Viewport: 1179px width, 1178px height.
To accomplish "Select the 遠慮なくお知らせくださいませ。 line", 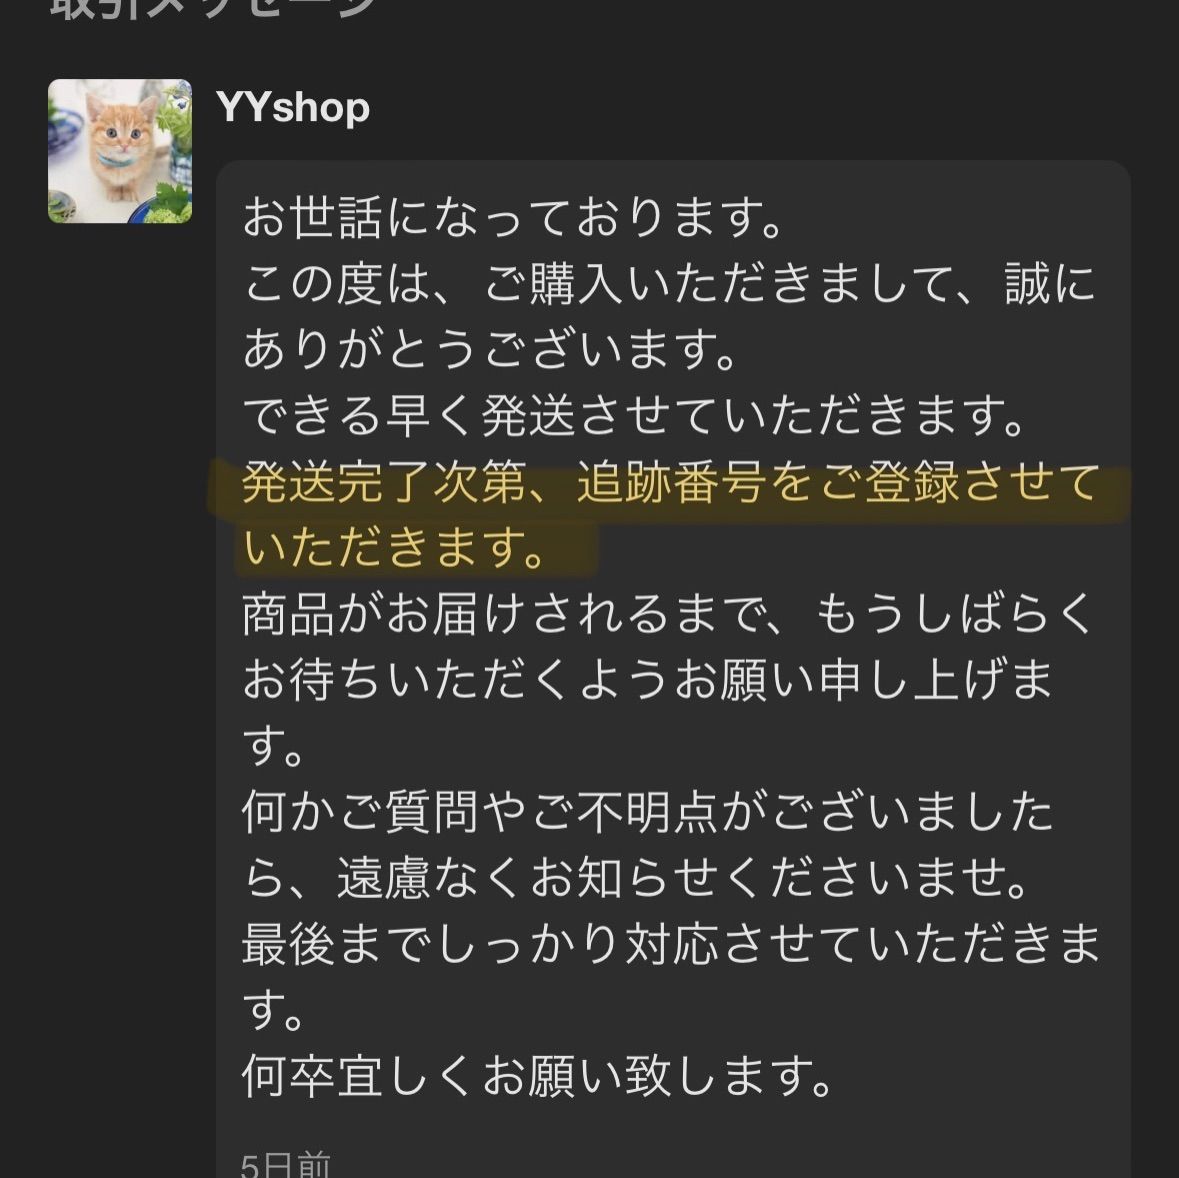I will click(x=682, y=879).
